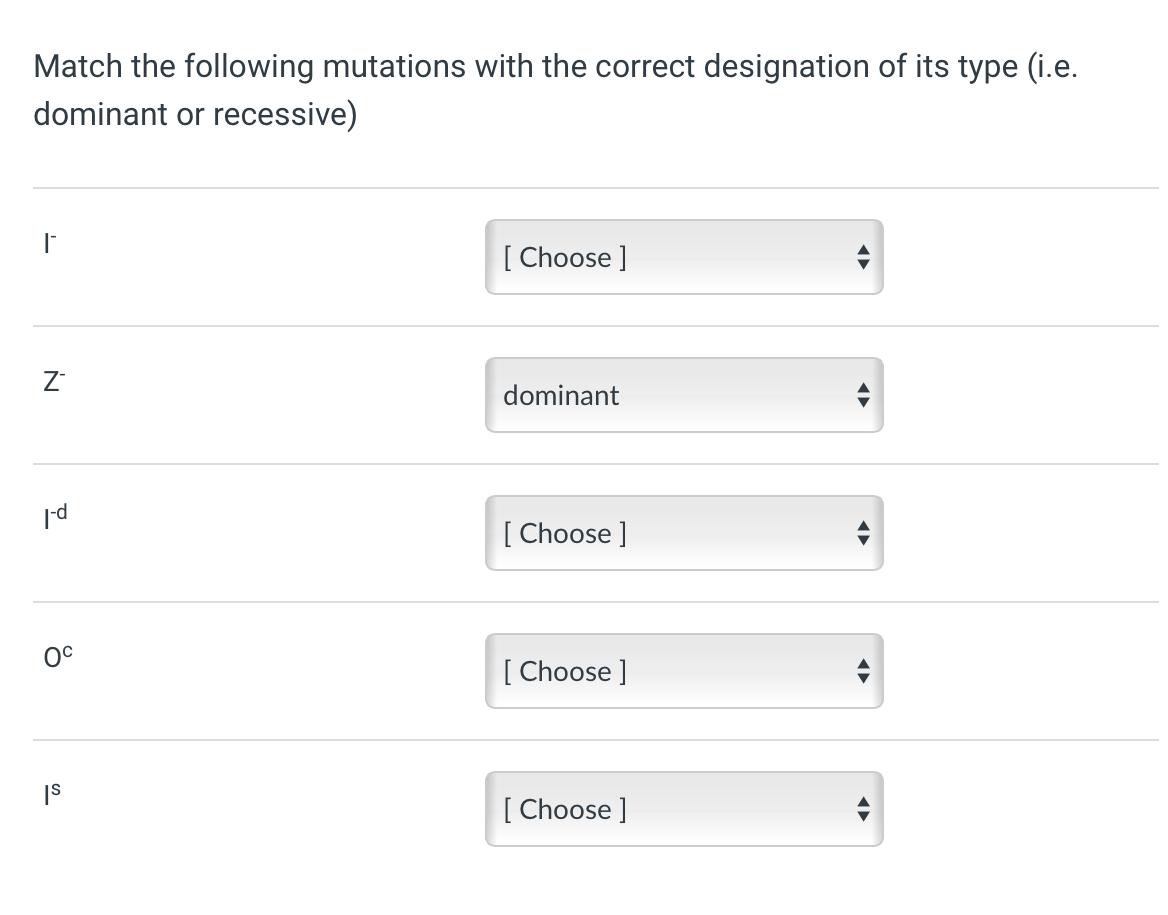Click the '[ Choose ]' text in the Iˢ row

click(565, 809)
